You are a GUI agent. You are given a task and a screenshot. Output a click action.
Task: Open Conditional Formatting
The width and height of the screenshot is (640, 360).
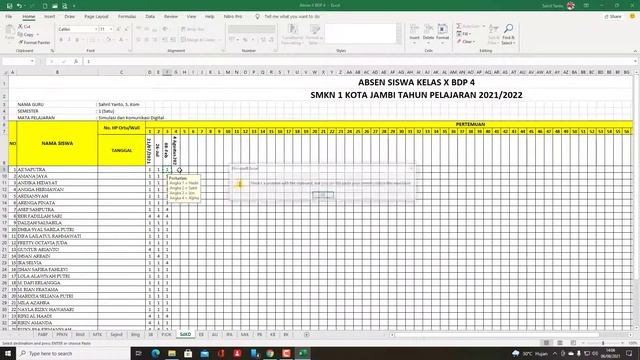[x=292, y=34]
